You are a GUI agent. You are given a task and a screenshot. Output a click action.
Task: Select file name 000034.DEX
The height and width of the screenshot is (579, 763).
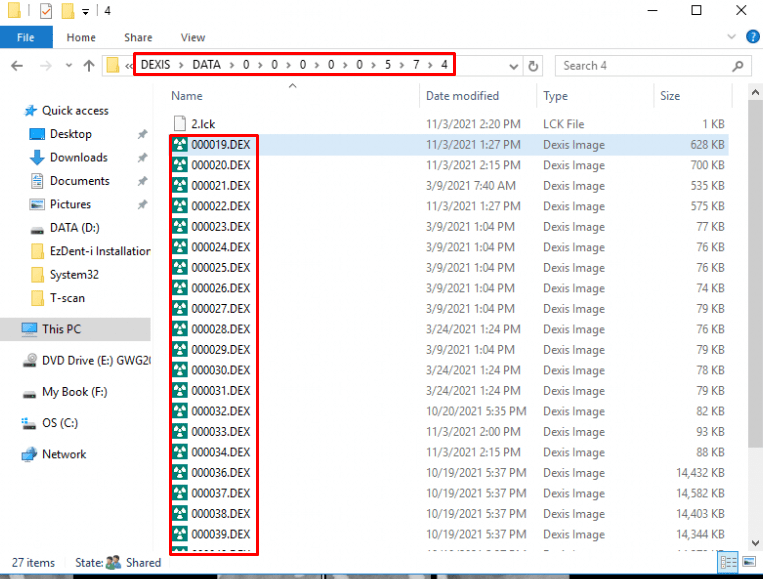pyautogui.click(x=220, y=452)
